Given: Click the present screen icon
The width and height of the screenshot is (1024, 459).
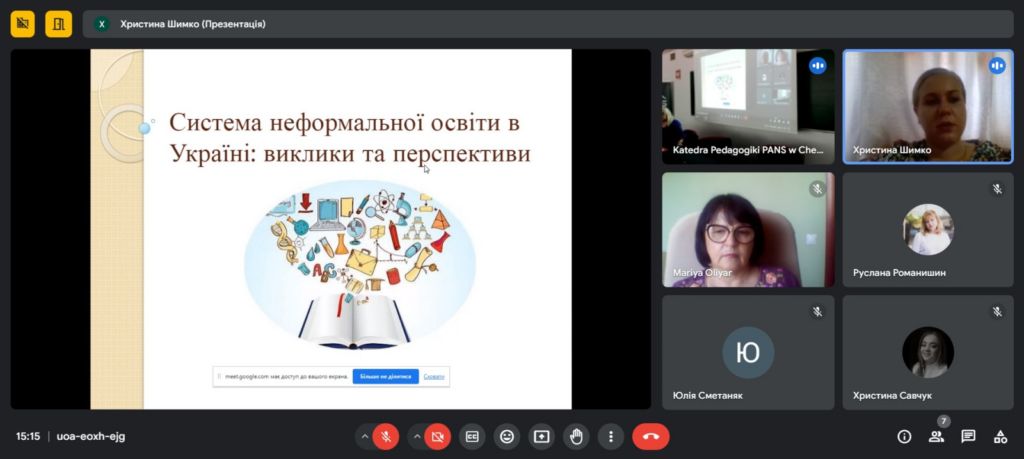Looking at the screenshot, I should point(541,436).
